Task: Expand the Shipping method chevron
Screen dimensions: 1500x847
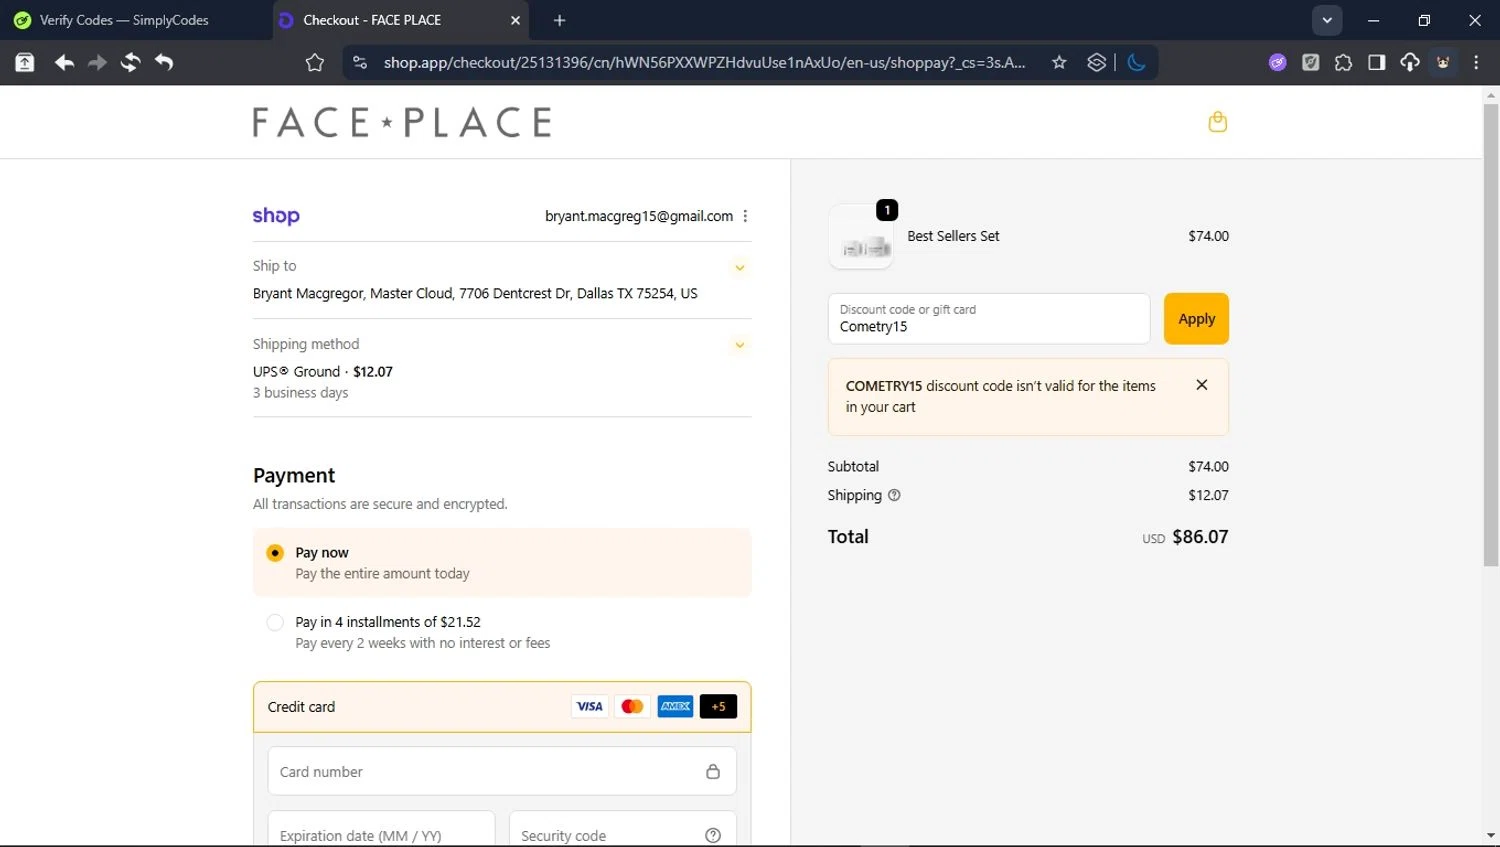Action: 740,346
